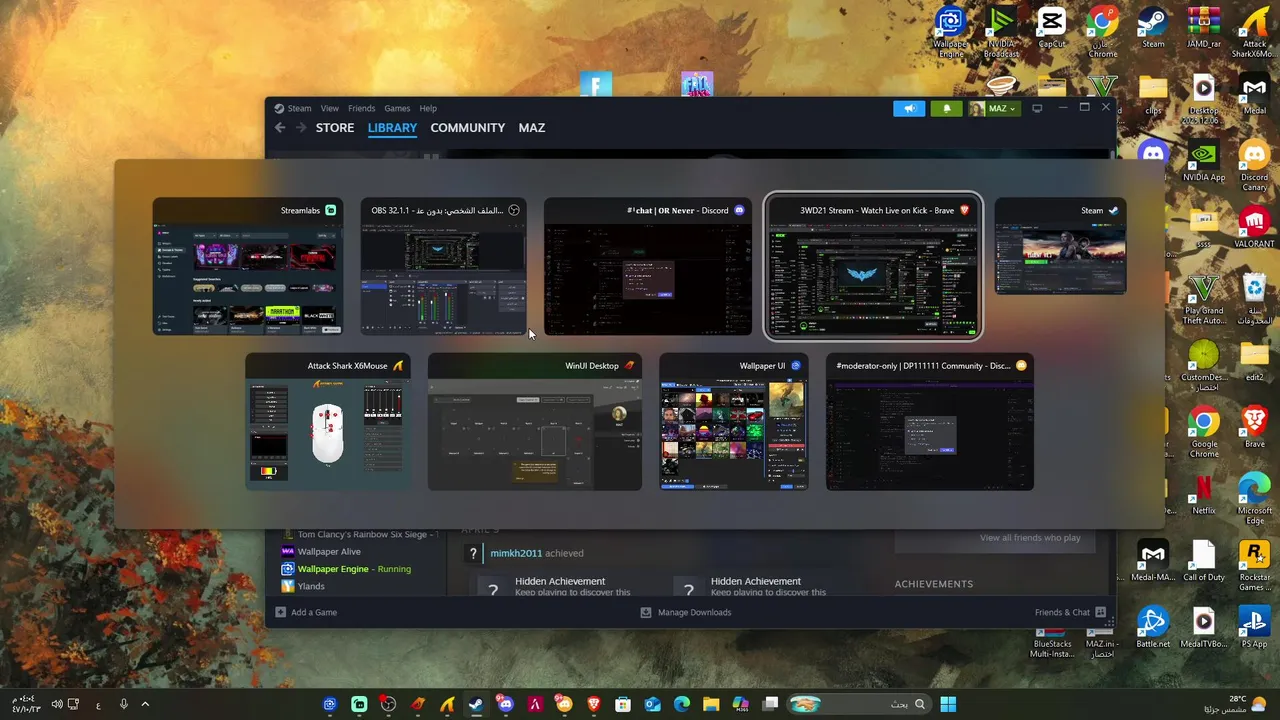1280x720 pixels.
Task: Open the Friends menu in Steam
Action: click(362, 108)
